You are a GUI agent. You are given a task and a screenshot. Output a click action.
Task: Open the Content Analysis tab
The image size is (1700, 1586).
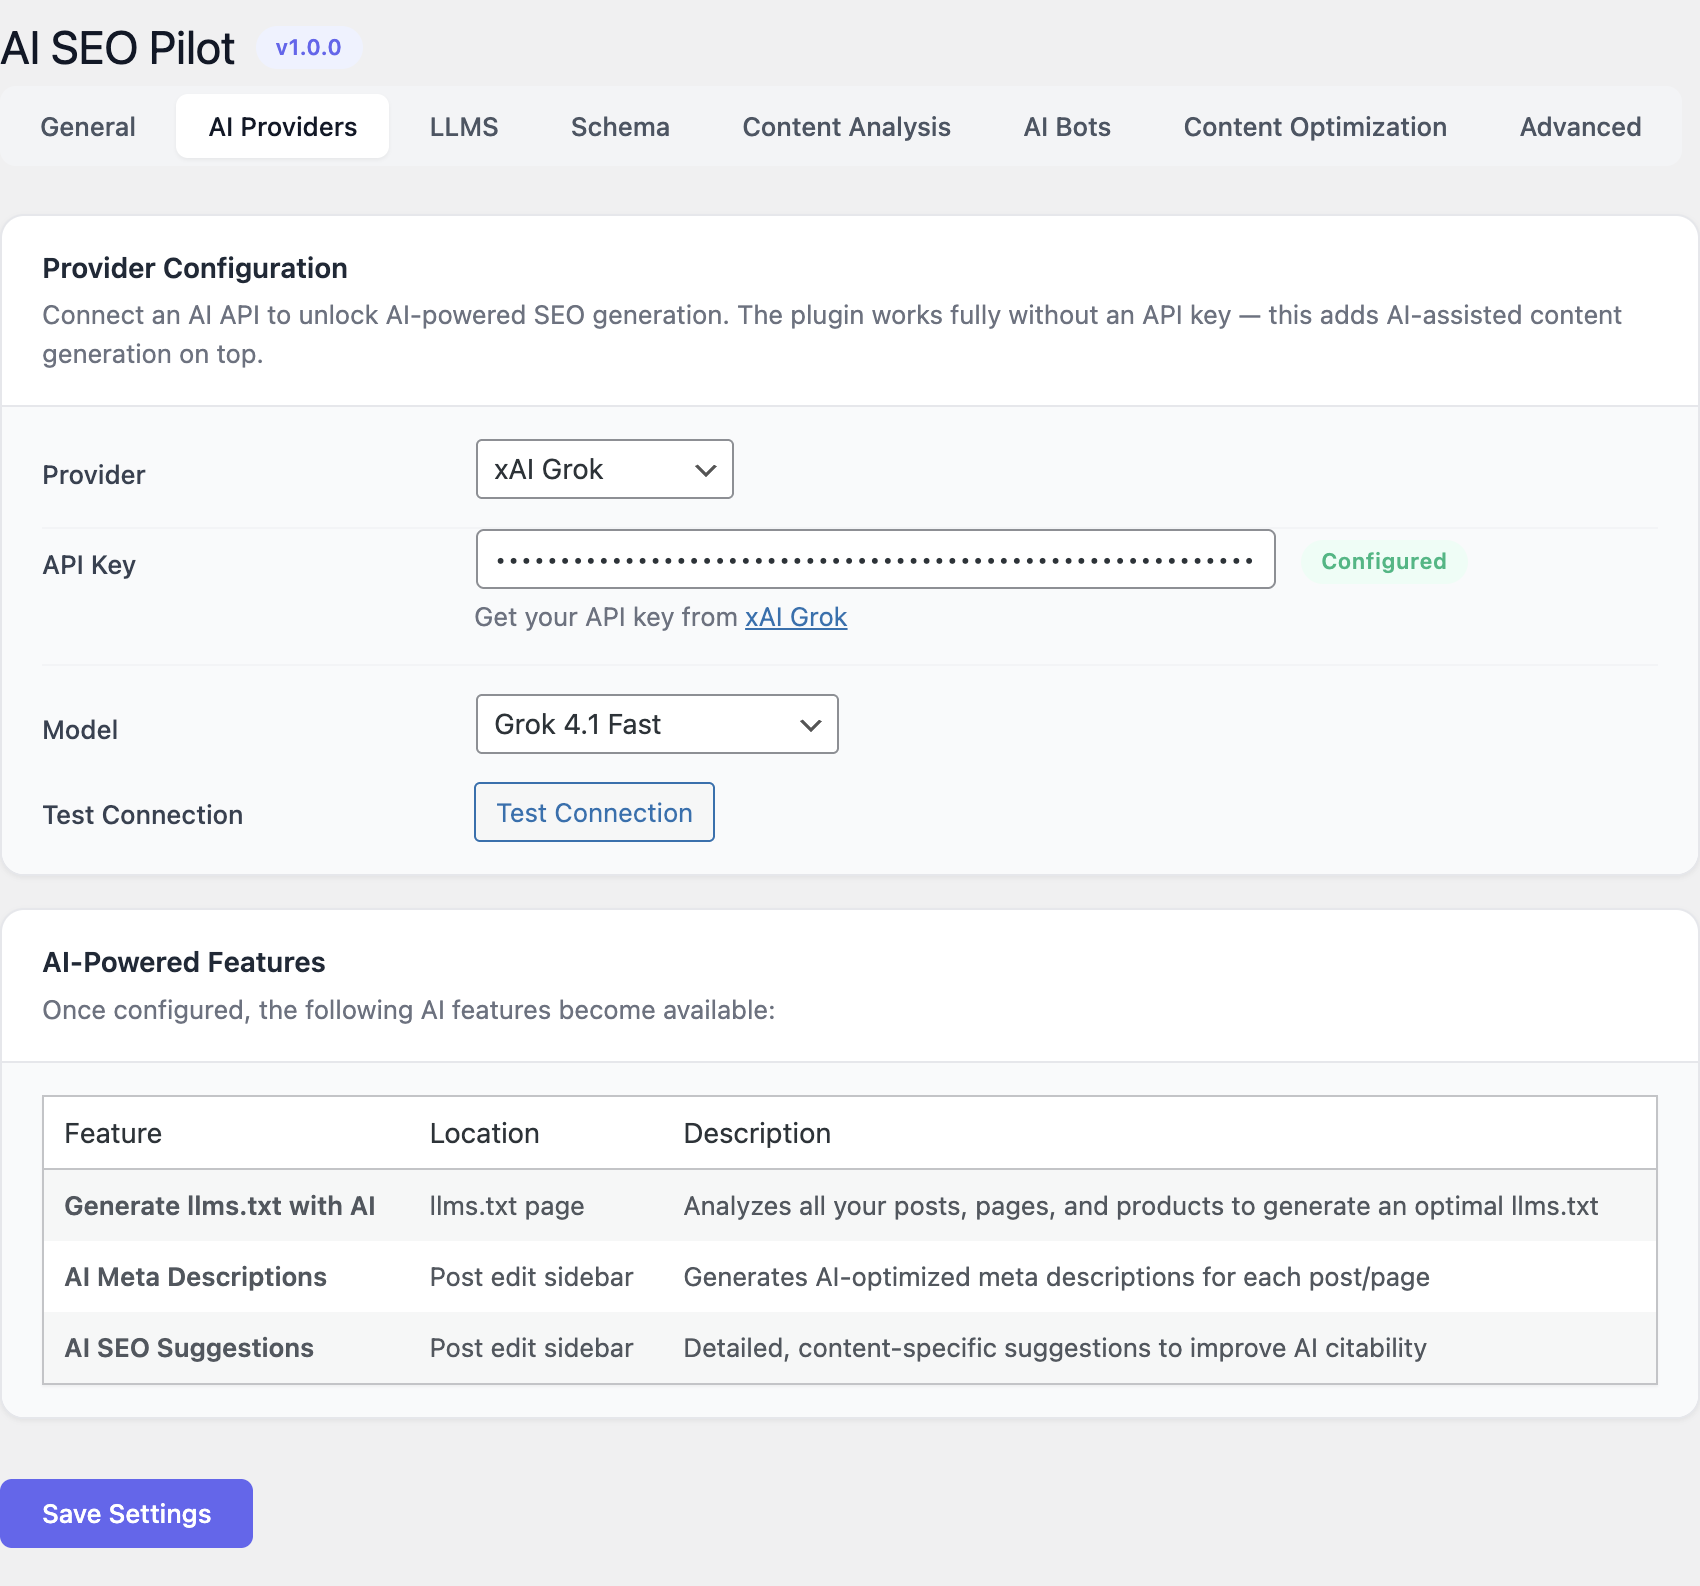pos(846,127)
